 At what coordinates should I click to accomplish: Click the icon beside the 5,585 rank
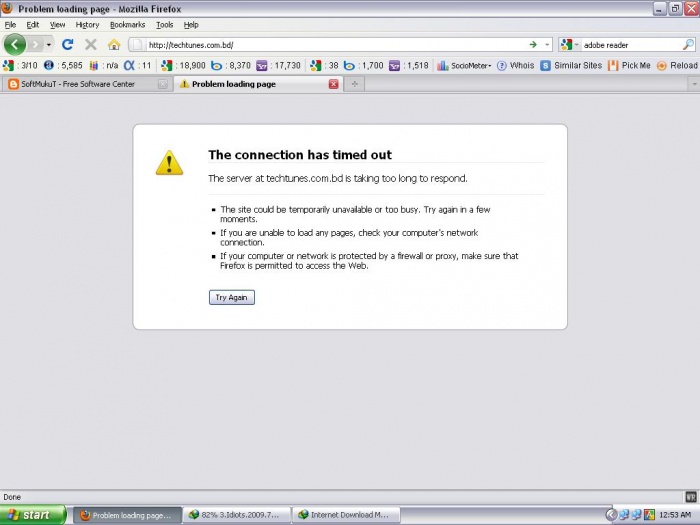point(49,66)
